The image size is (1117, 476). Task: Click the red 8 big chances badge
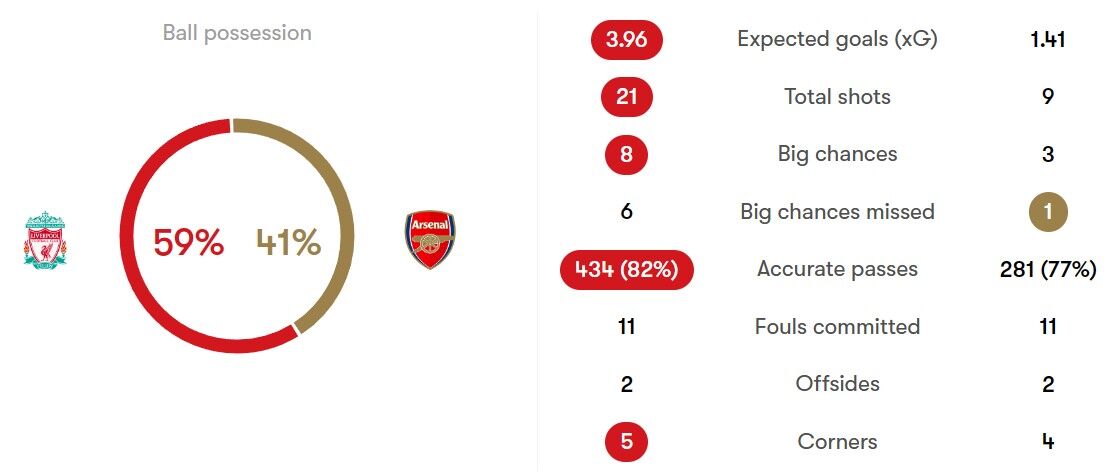pos(627,154)
